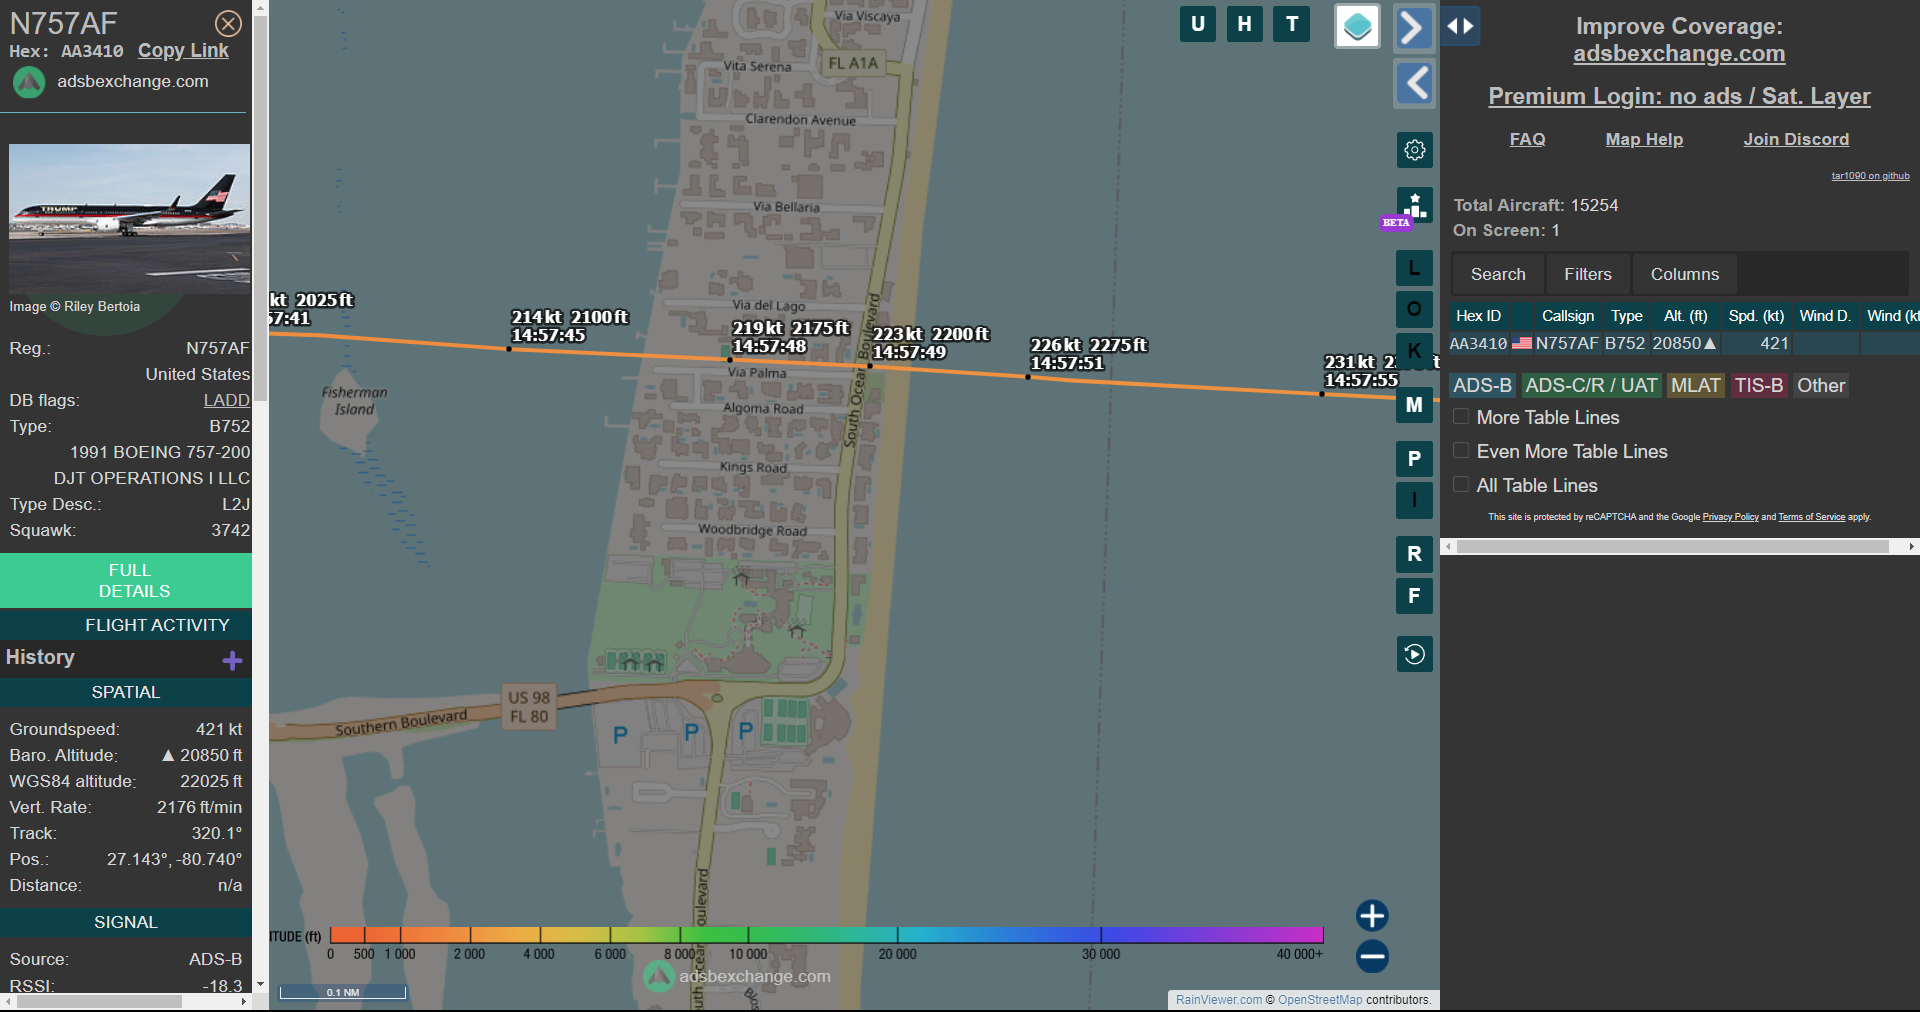
Task: Click the U map button
Action: pyautogui.click(x=1198, y=24)
